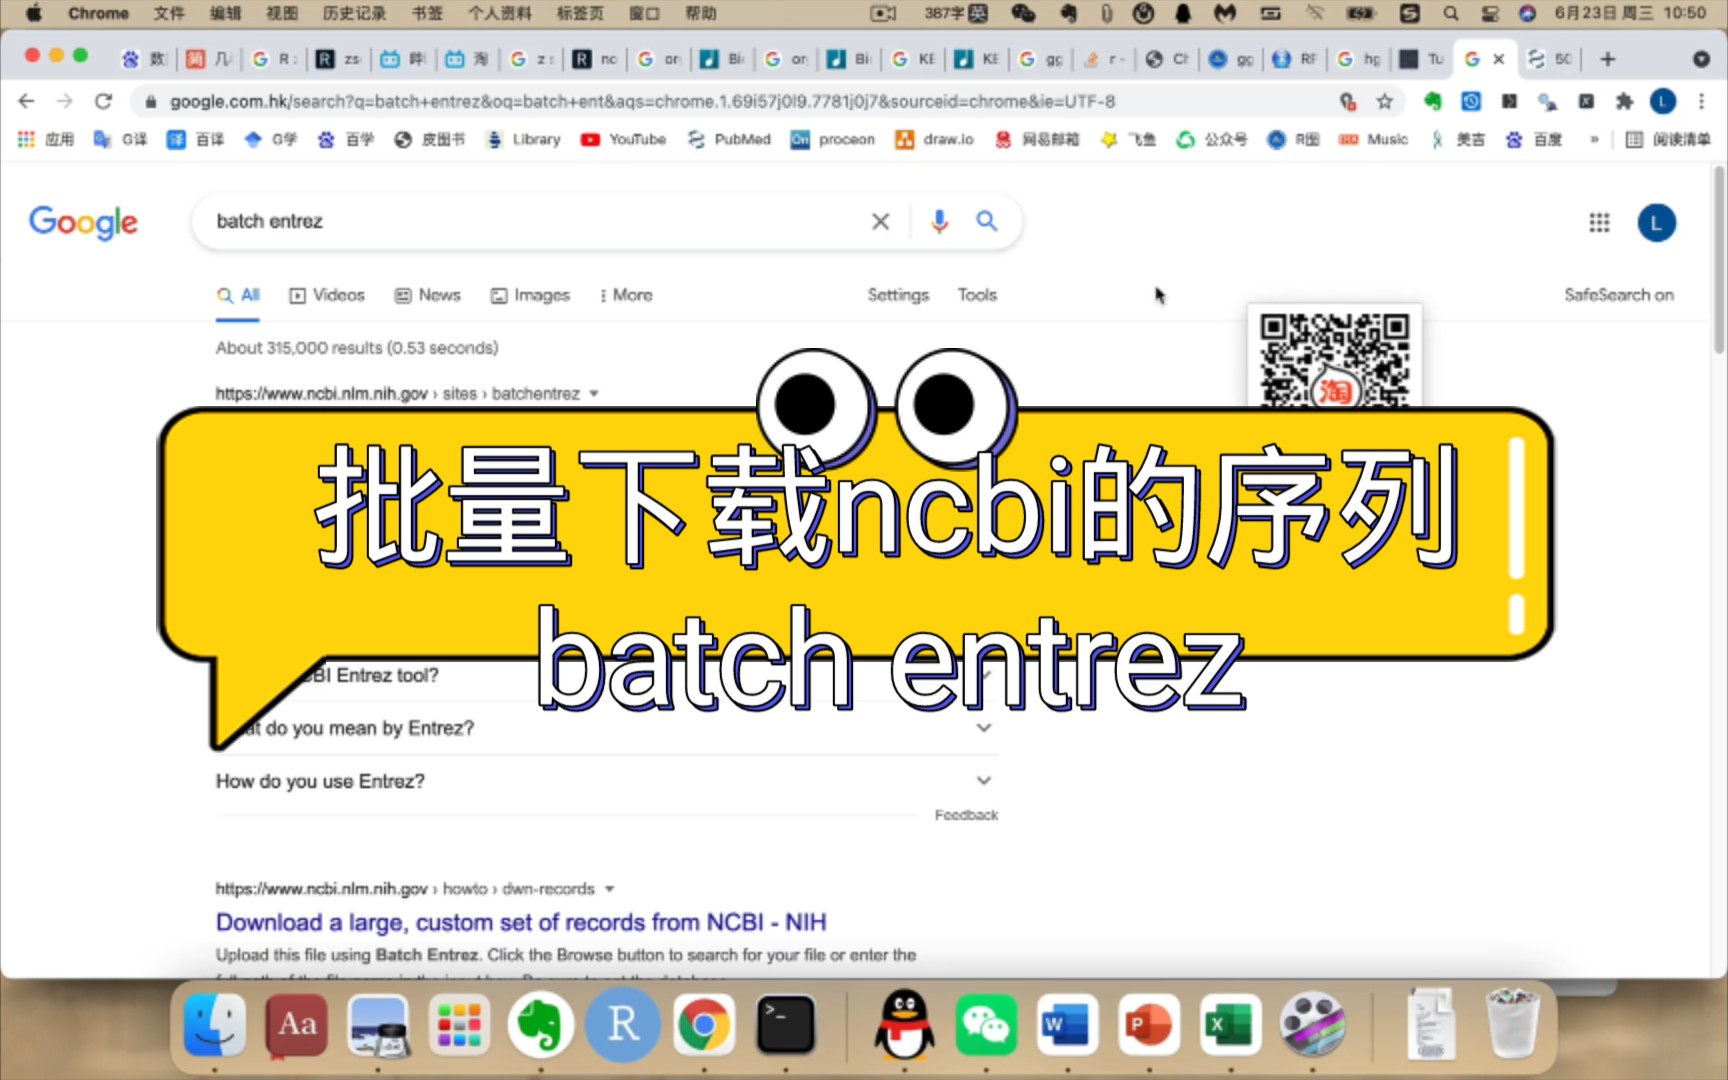Send Feedback on People also ask
The height and width of the screenshot is (1080, 1728).
(966, 815)
